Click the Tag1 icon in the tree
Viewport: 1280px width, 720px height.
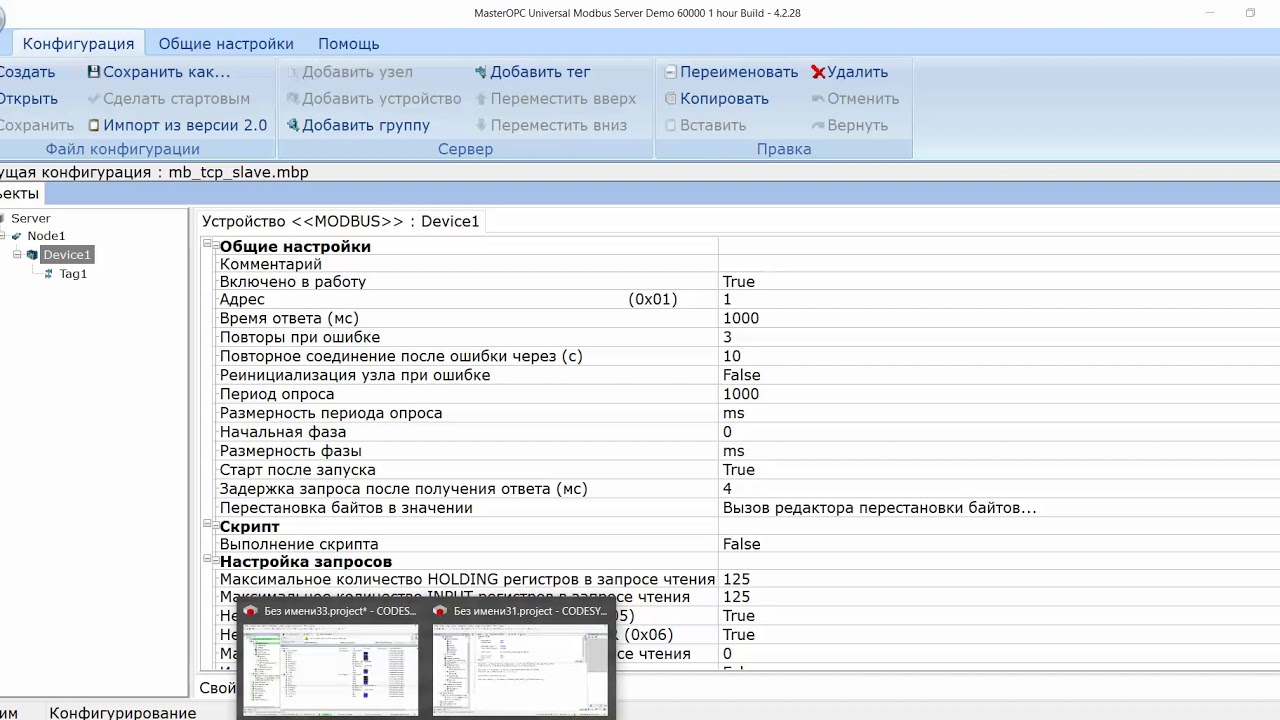(x=49, y=274)
